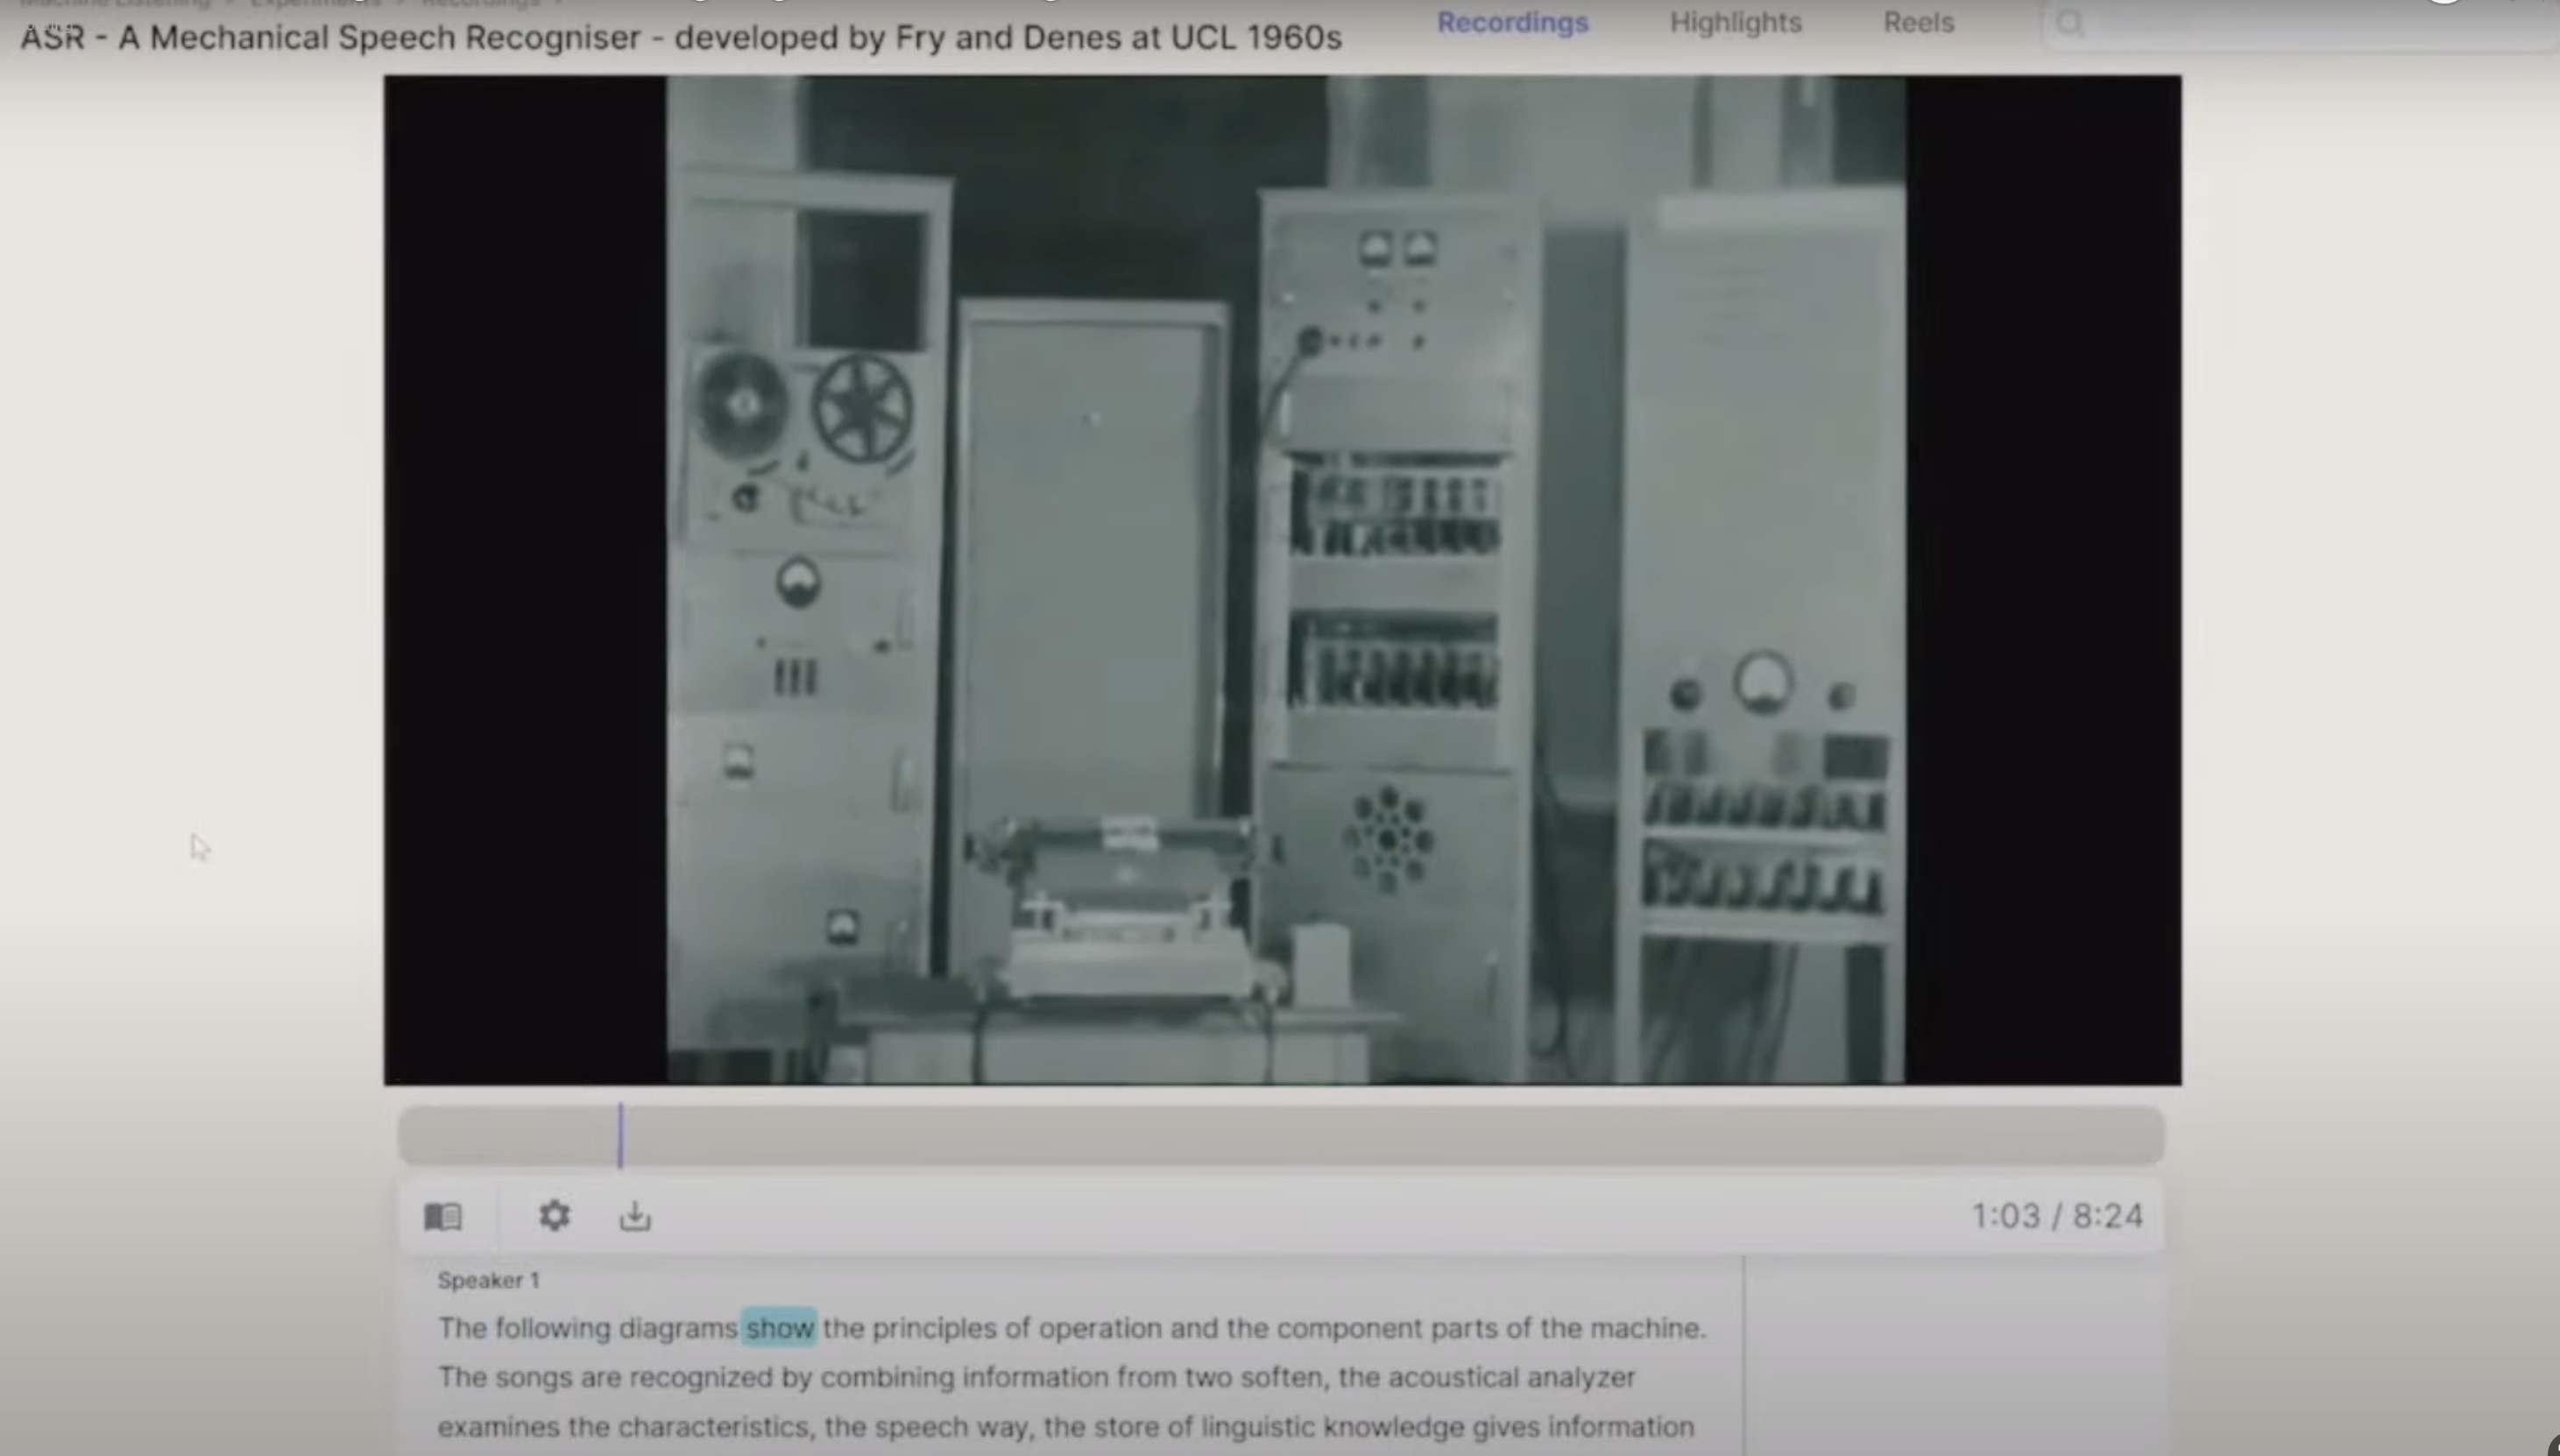Click the playhead marker on the timeline

click(620, 1135)
